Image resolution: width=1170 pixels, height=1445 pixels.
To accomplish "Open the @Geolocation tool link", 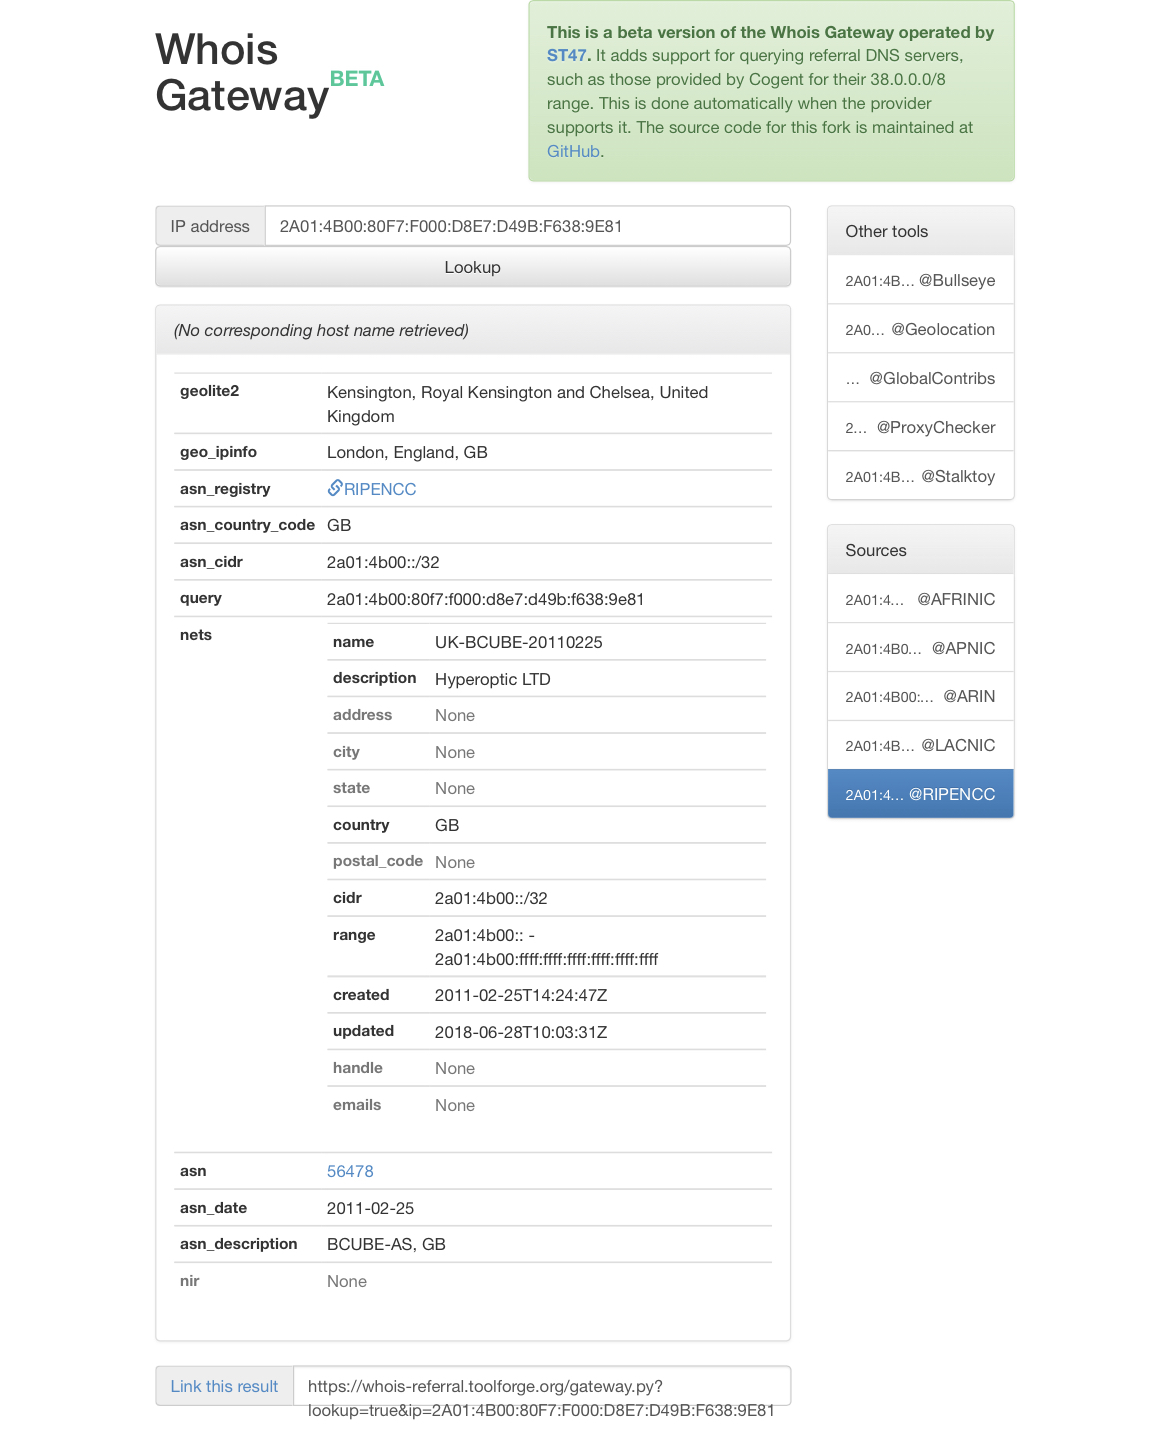I will [x=920, y=329].
